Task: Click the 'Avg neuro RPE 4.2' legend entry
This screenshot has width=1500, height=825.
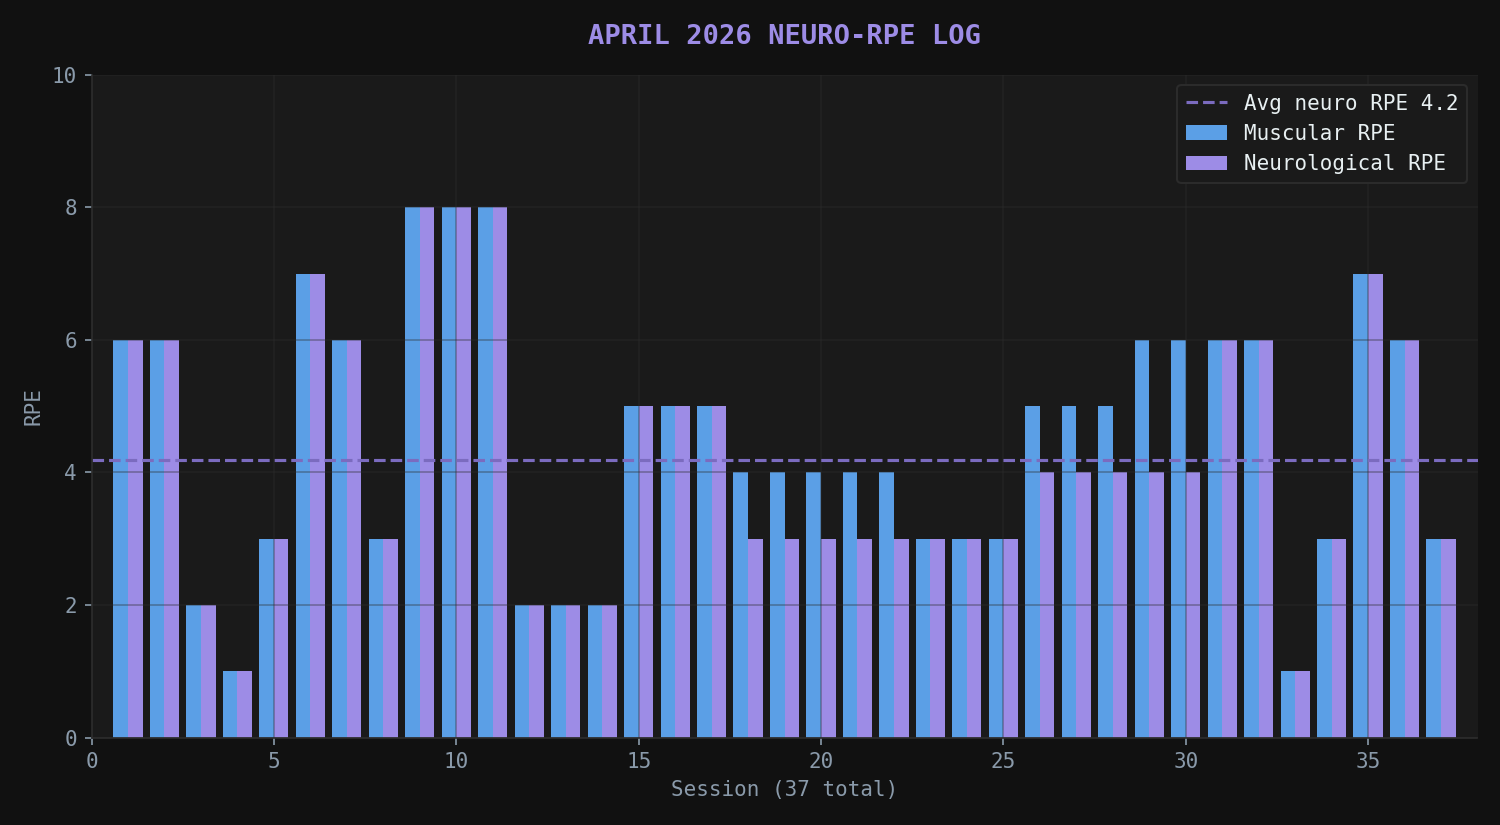Action: [x=1321, y=103]
